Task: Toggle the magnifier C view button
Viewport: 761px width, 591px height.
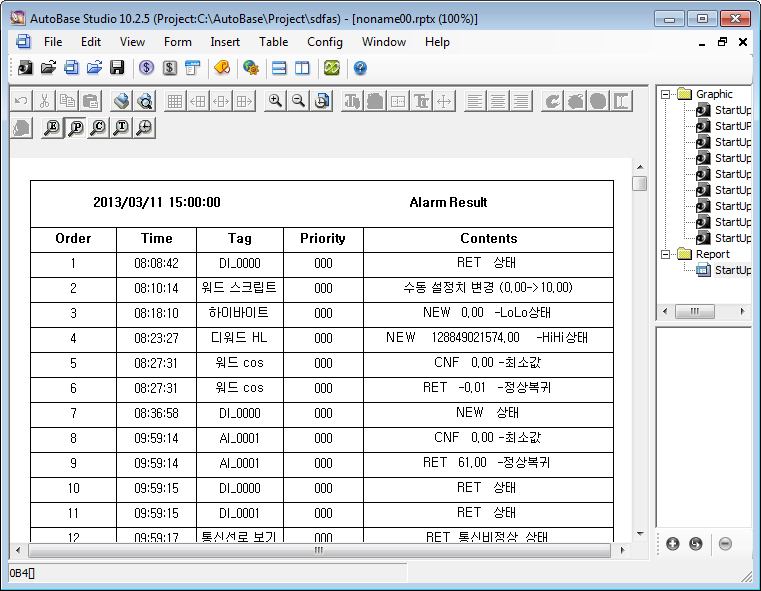Action: 98,128
